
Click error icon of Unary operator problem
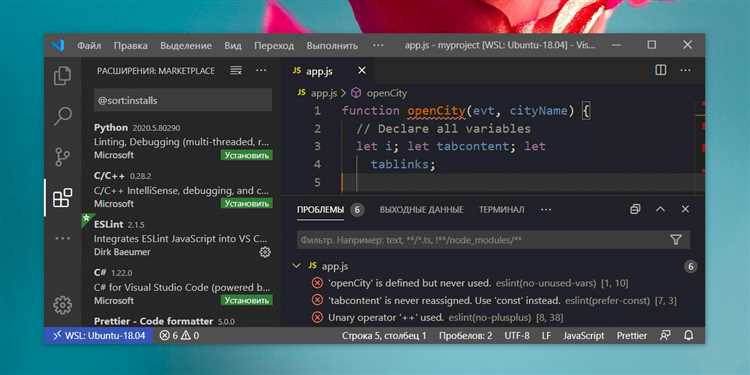pos(317,317)
